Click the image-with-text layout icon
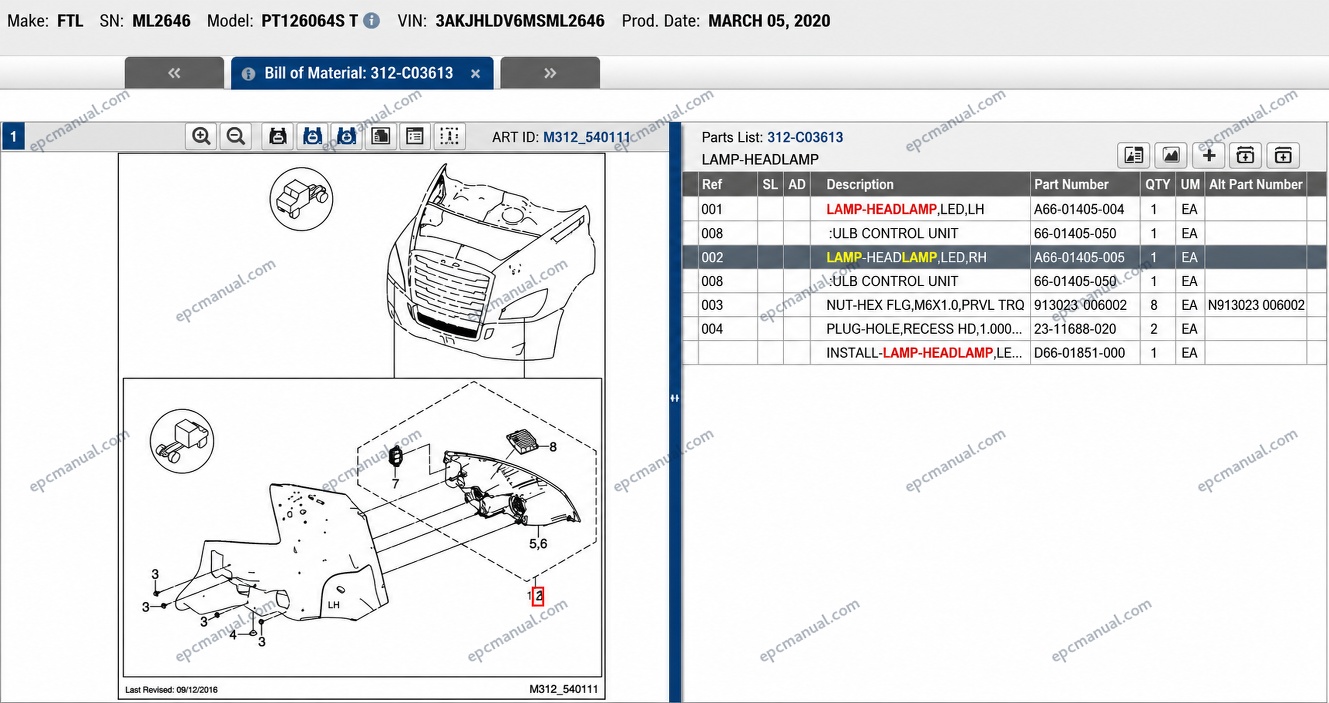Screen dimensions: 1329x703 coord(1134,155)
